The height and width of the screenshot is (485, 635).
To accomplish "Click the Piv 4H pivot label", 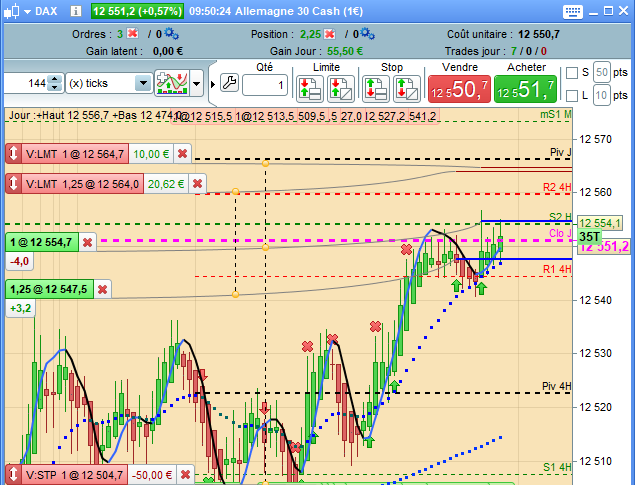I will (x=556, y=386).
